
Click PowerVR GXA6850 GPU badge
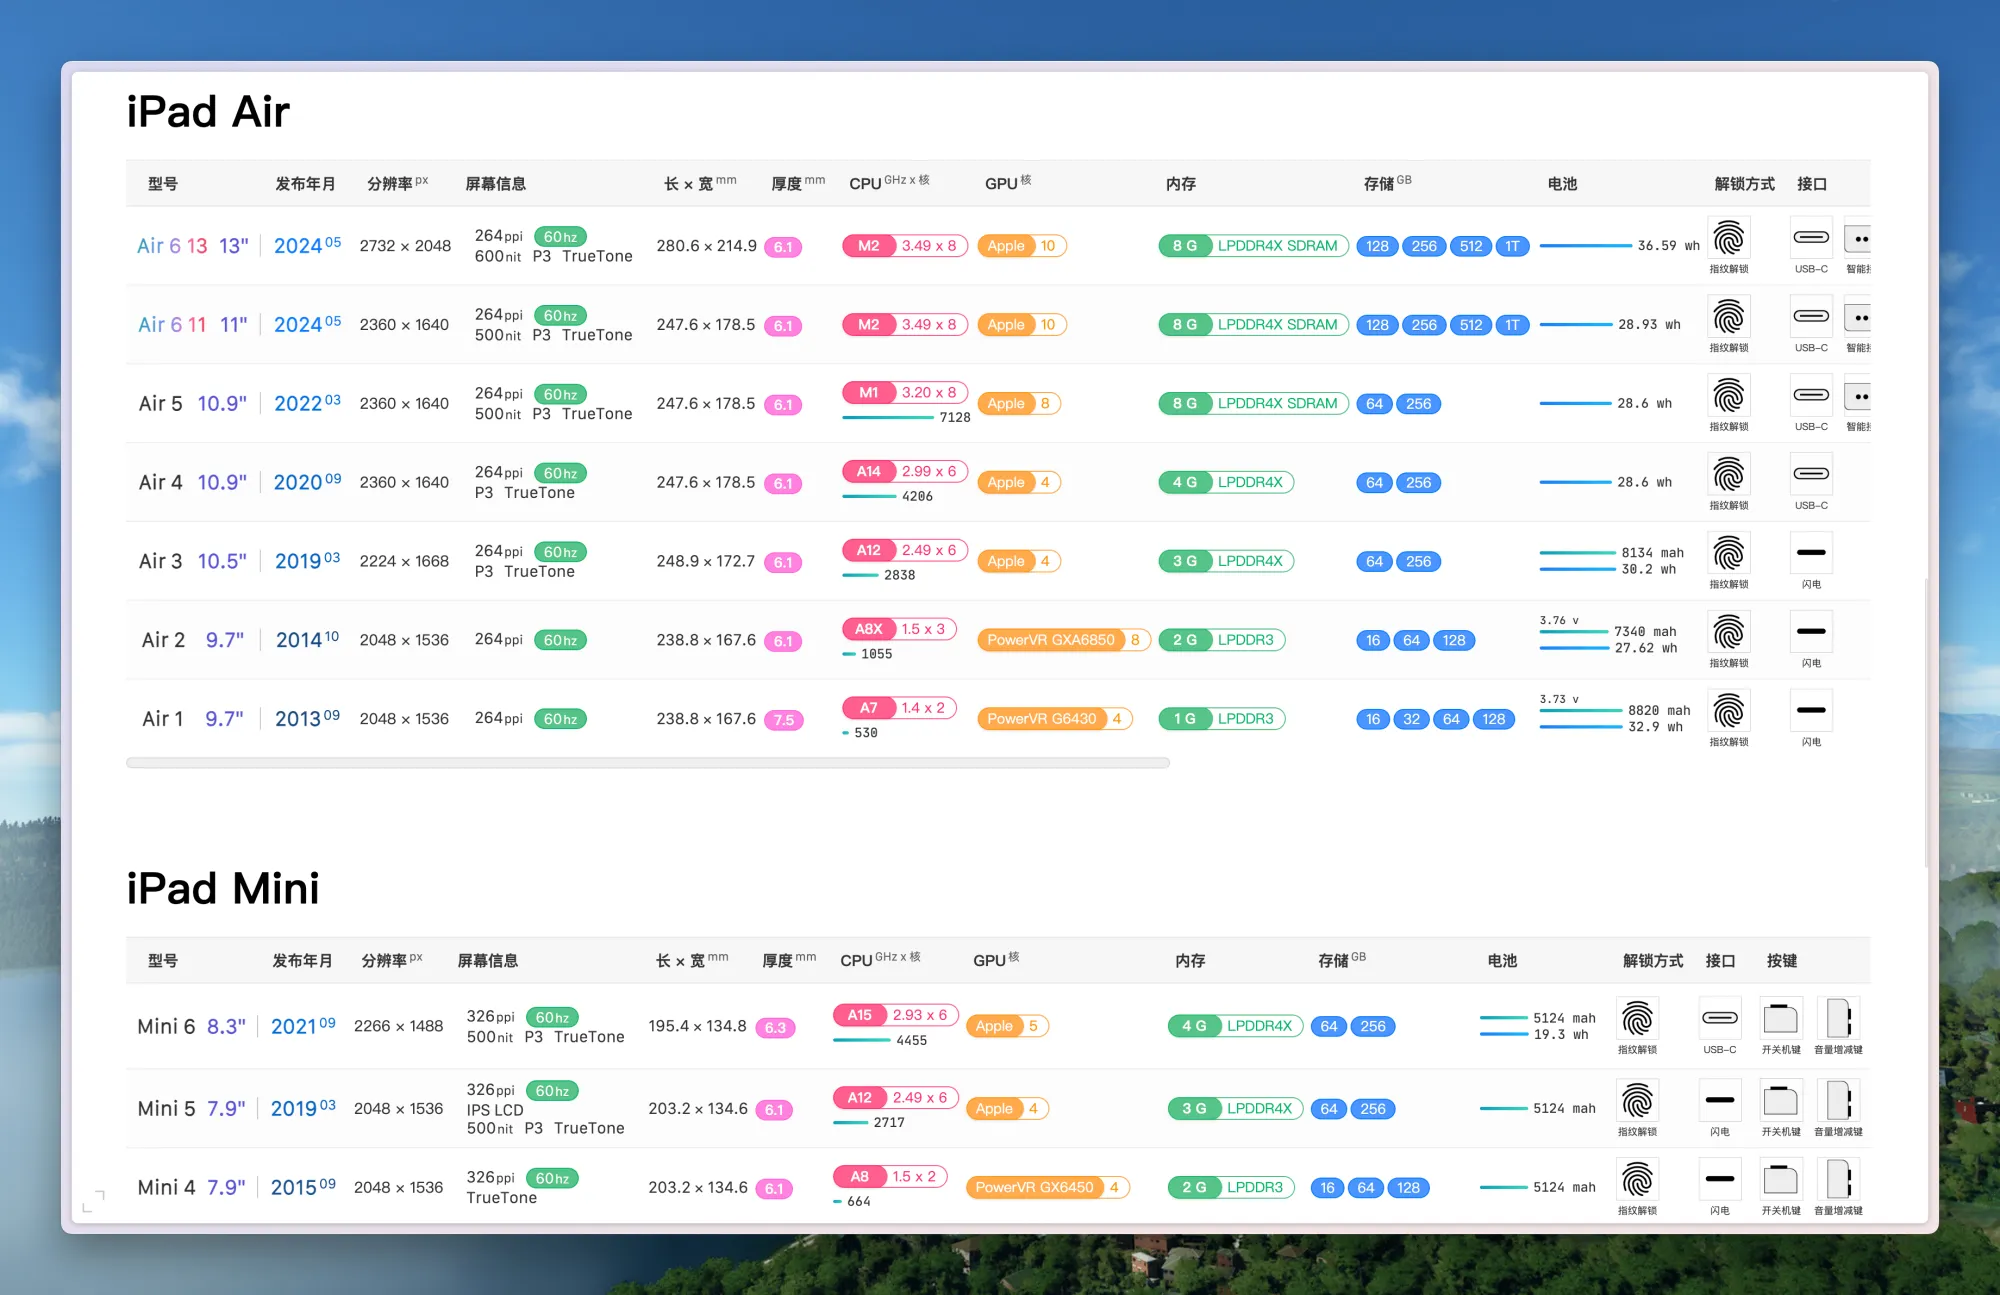1050,640
